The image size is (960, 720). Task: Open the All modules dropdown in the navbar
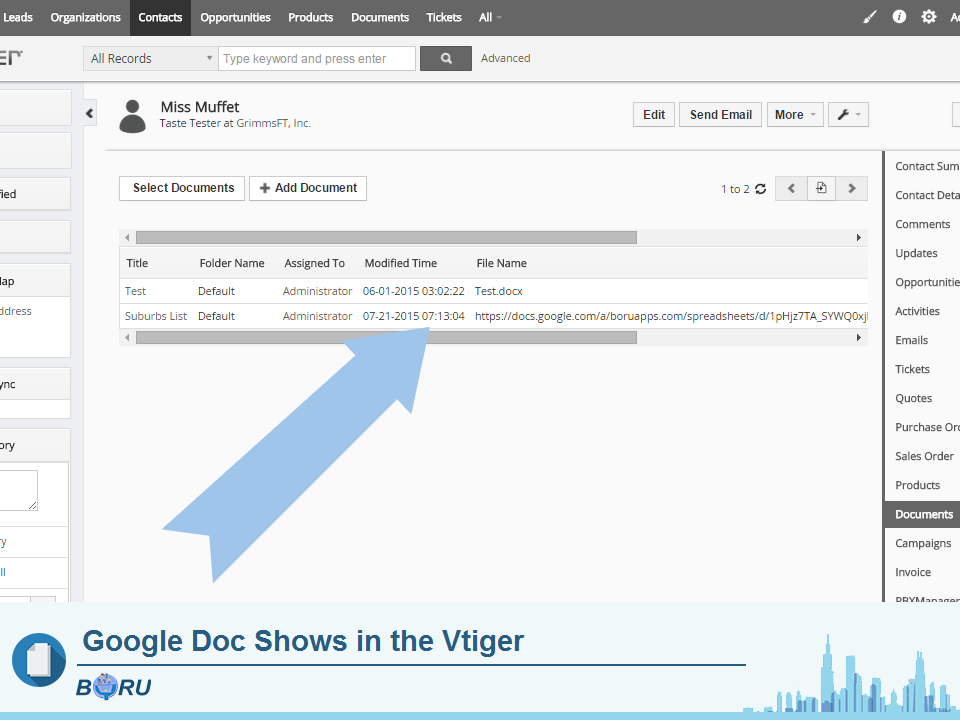[489, 17]
